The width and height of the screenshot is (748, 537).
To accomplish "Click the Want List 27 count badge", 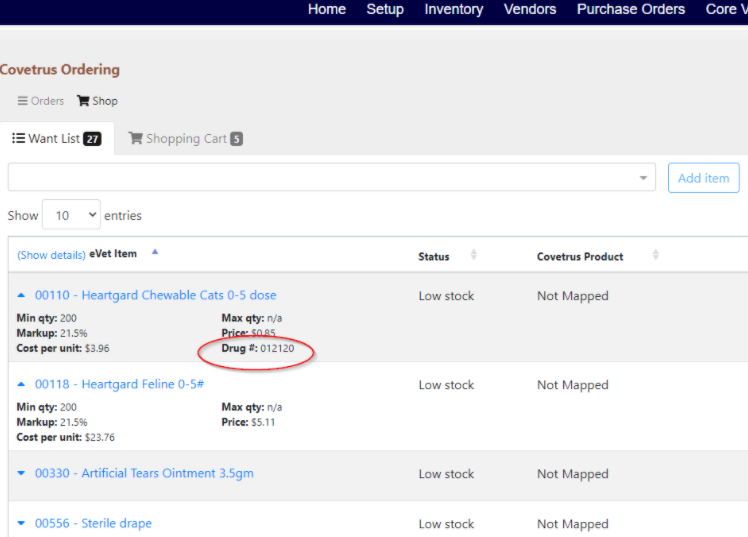I will [92, 139].
